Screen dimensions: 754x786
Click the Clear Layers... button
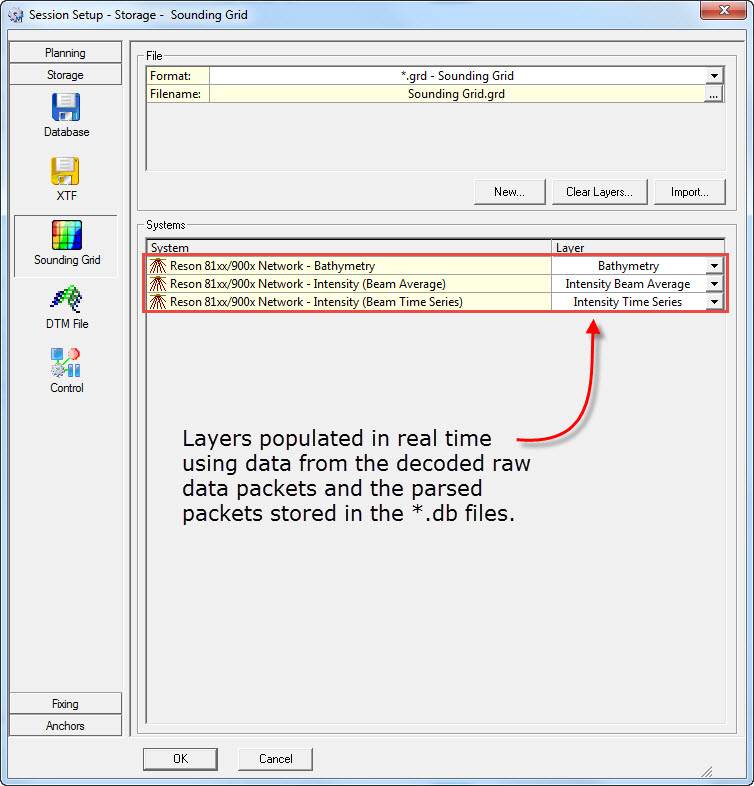600,192
